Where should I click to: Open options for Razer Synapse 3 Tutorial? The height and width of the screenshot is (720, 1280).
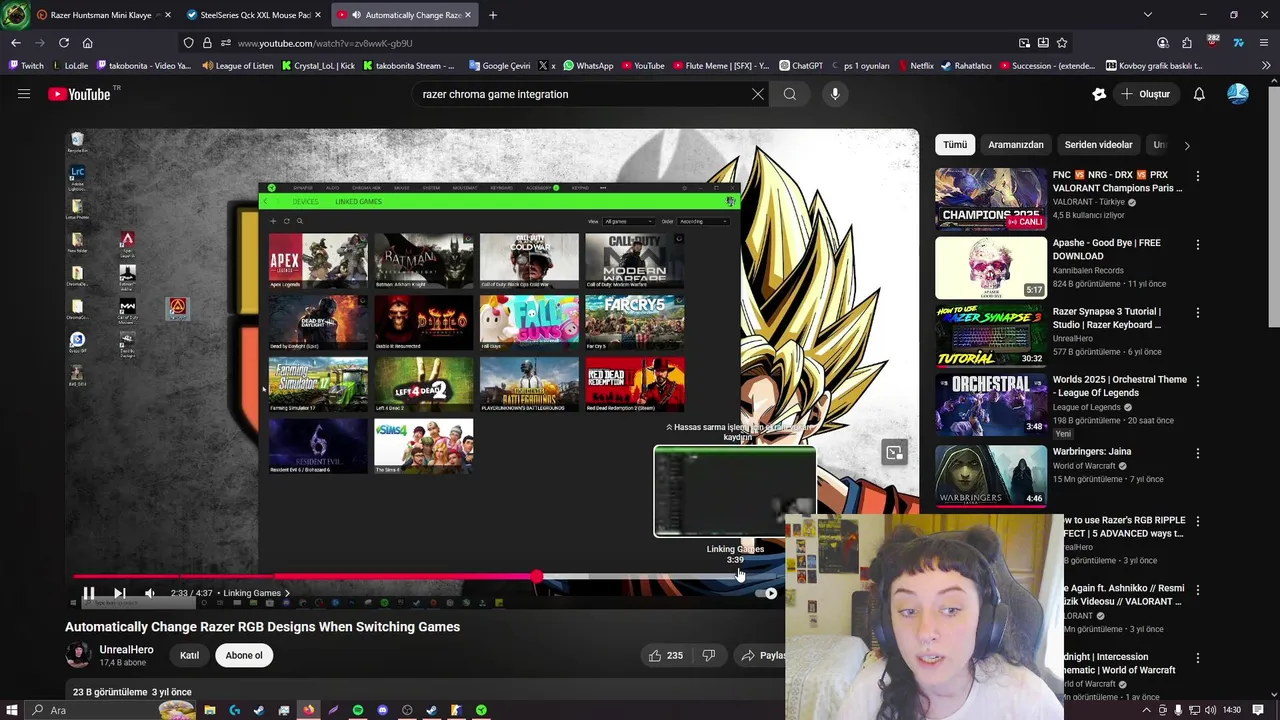point(1197,312)
